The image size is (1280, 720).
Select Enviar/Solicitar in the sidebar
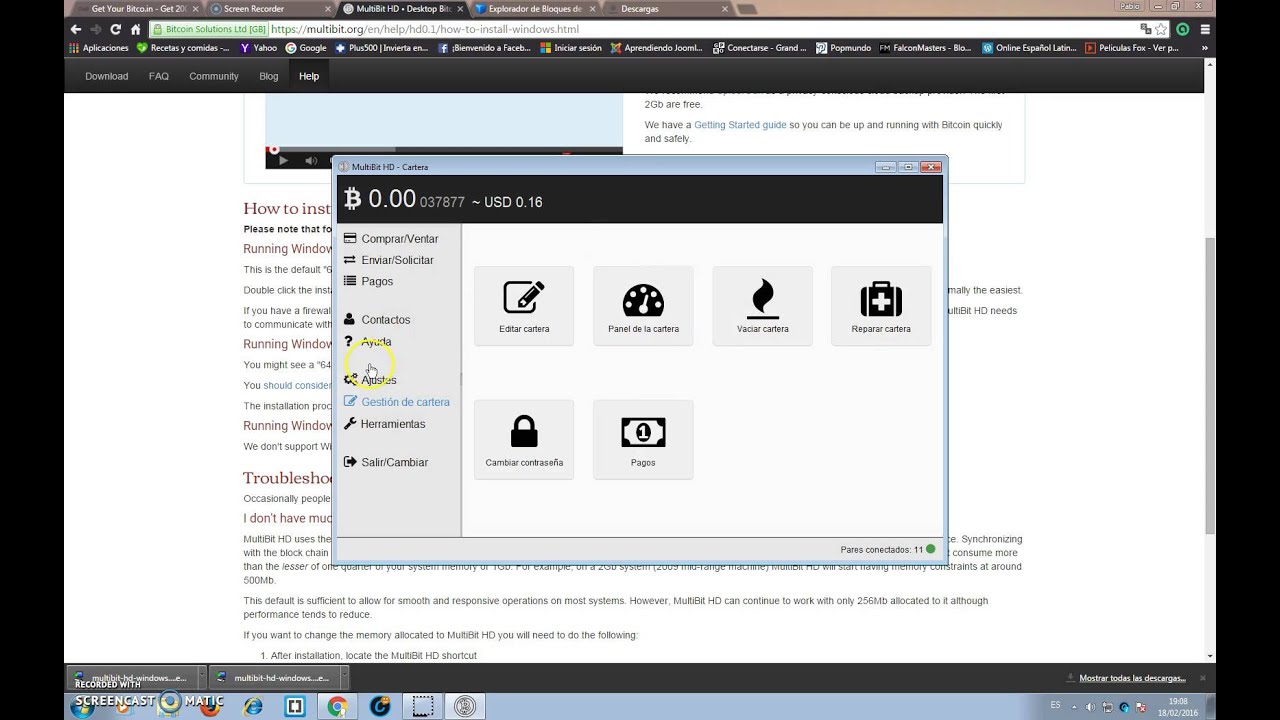[389, 260]
